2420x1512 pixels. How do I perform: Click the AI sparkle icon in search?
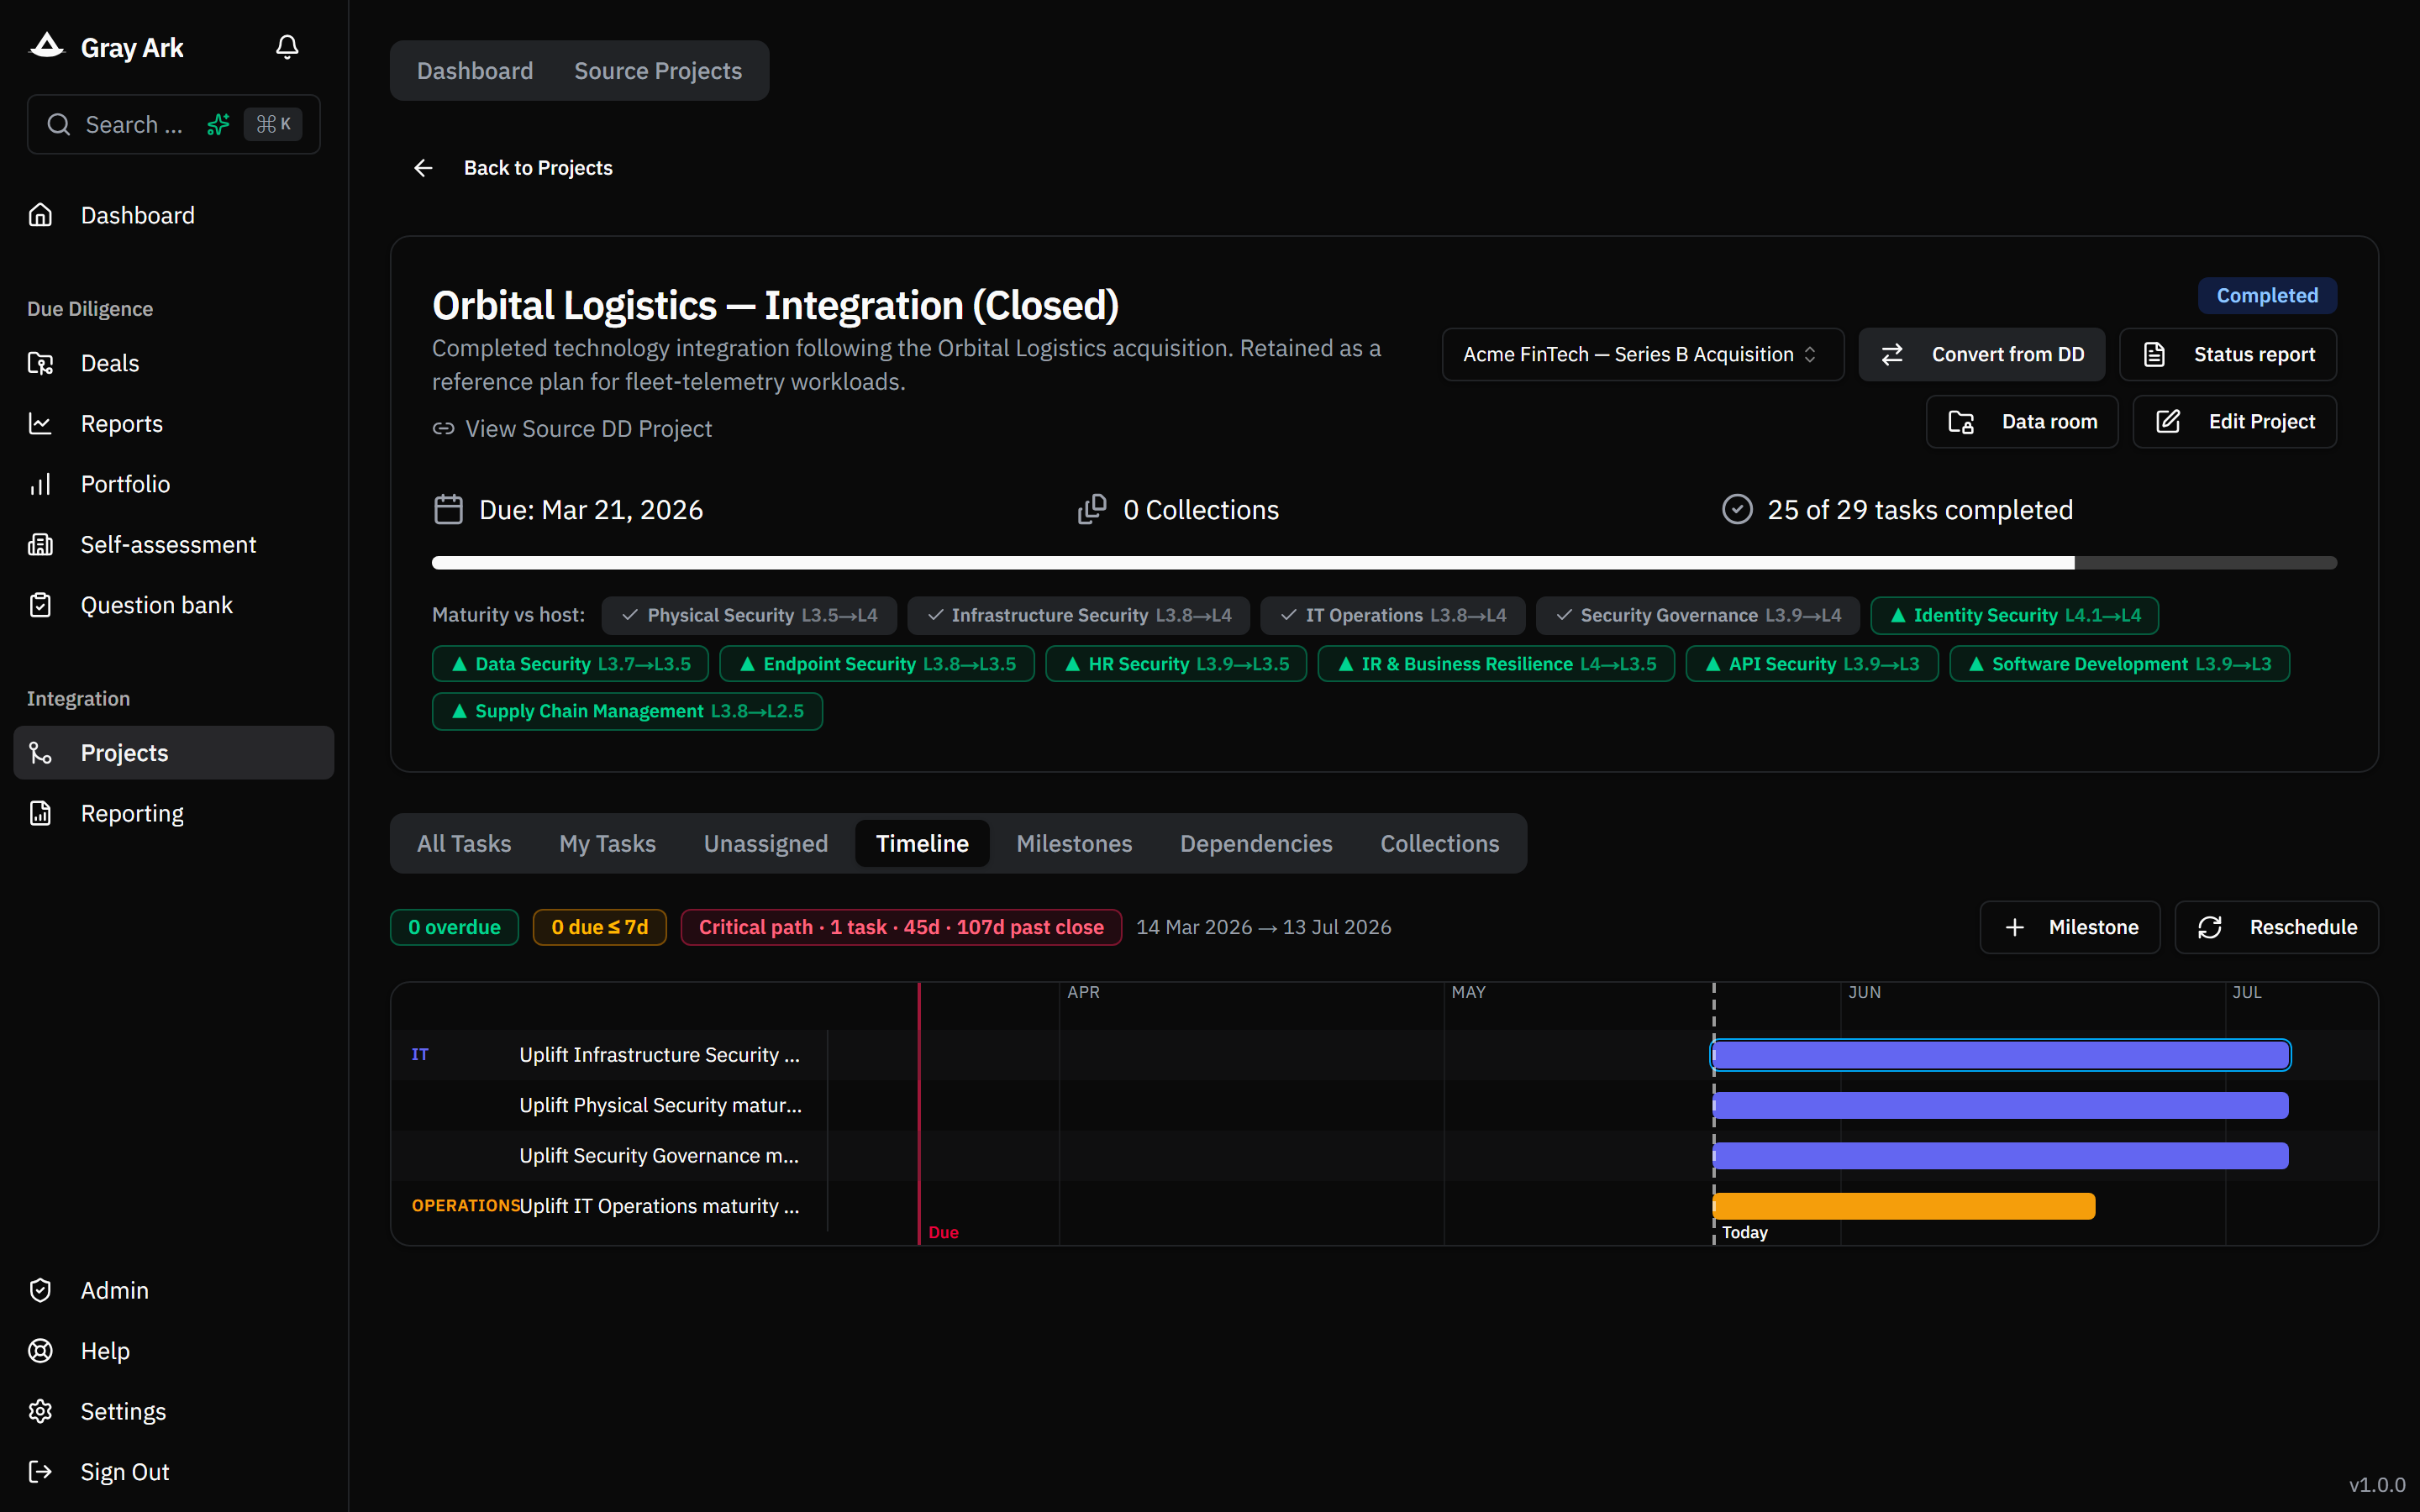[218, 124]
